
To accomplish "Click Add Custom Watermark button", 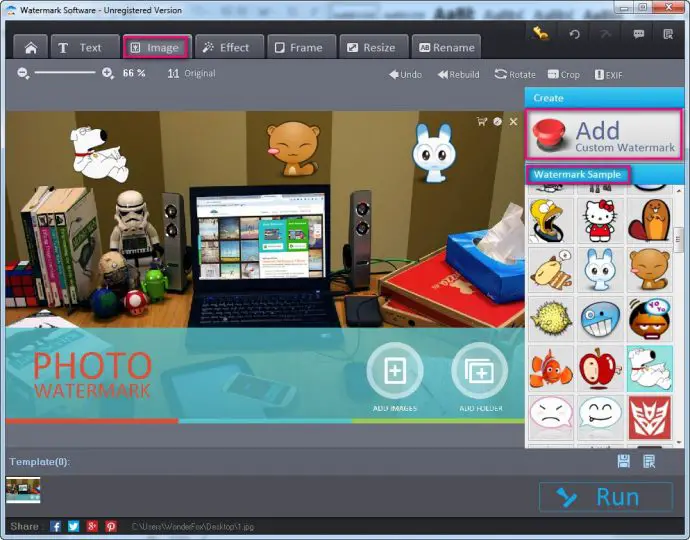I will pyautogui.click(x=604, y=136).
